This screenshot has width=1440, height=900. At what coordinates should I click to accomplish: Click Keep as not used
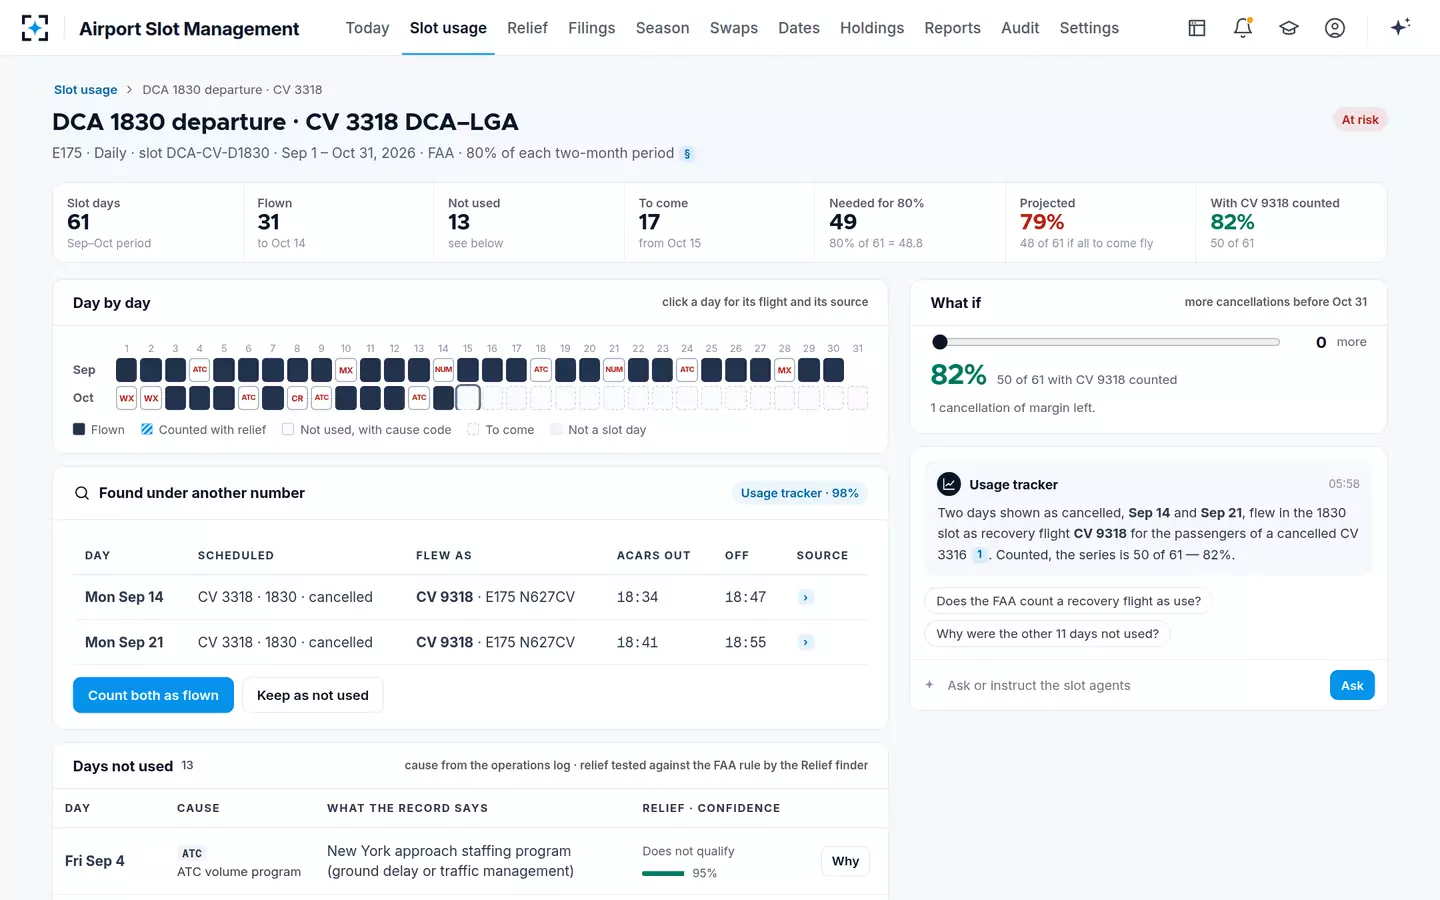point(313,695)
